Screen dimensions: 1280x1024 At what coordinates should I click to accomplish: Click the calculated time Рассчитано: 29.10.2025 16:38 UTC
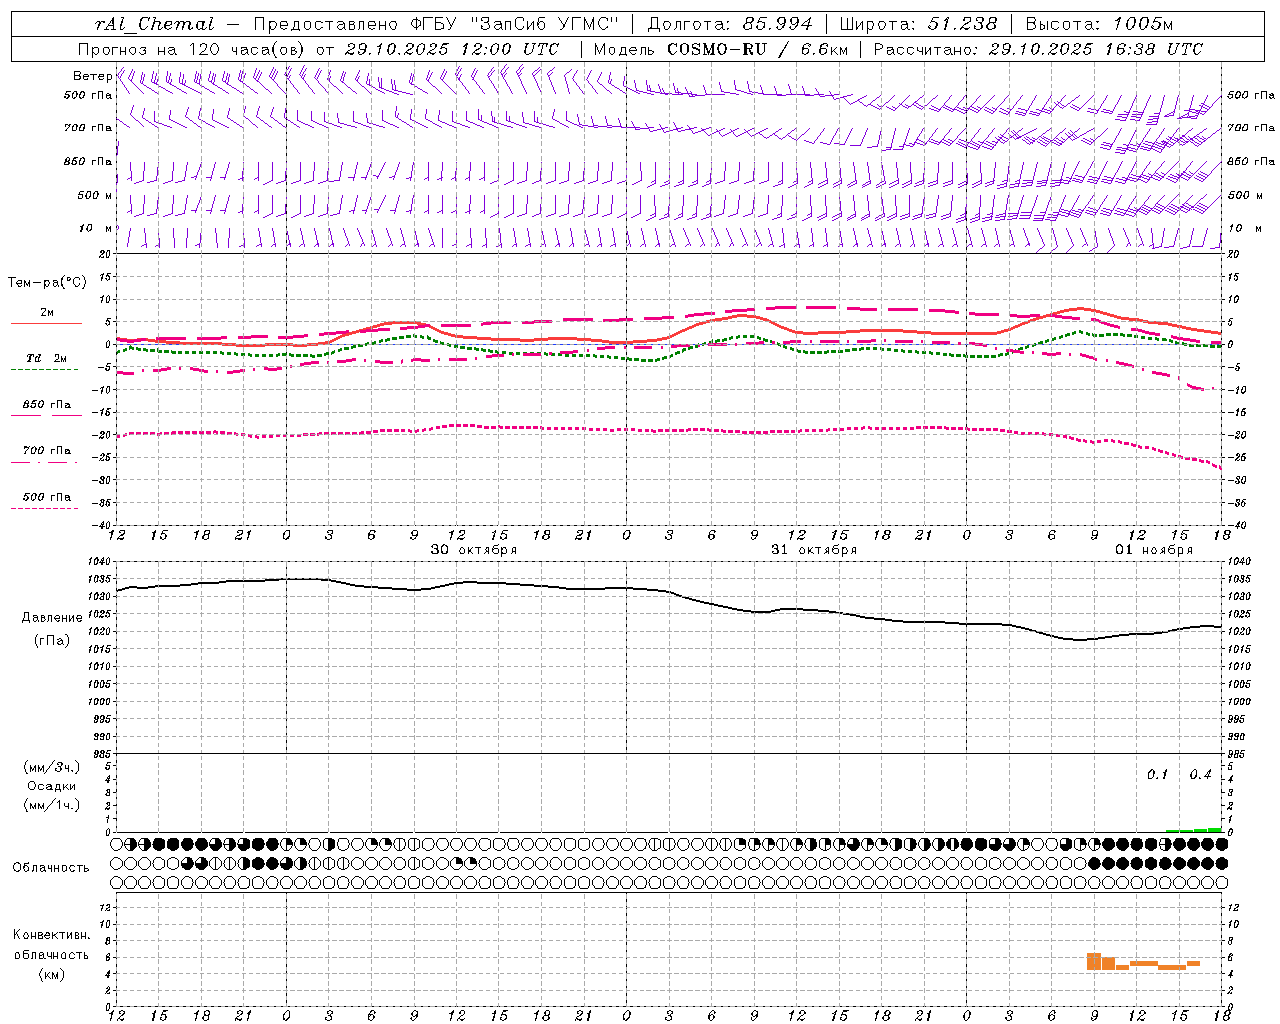pos(1038,49)
